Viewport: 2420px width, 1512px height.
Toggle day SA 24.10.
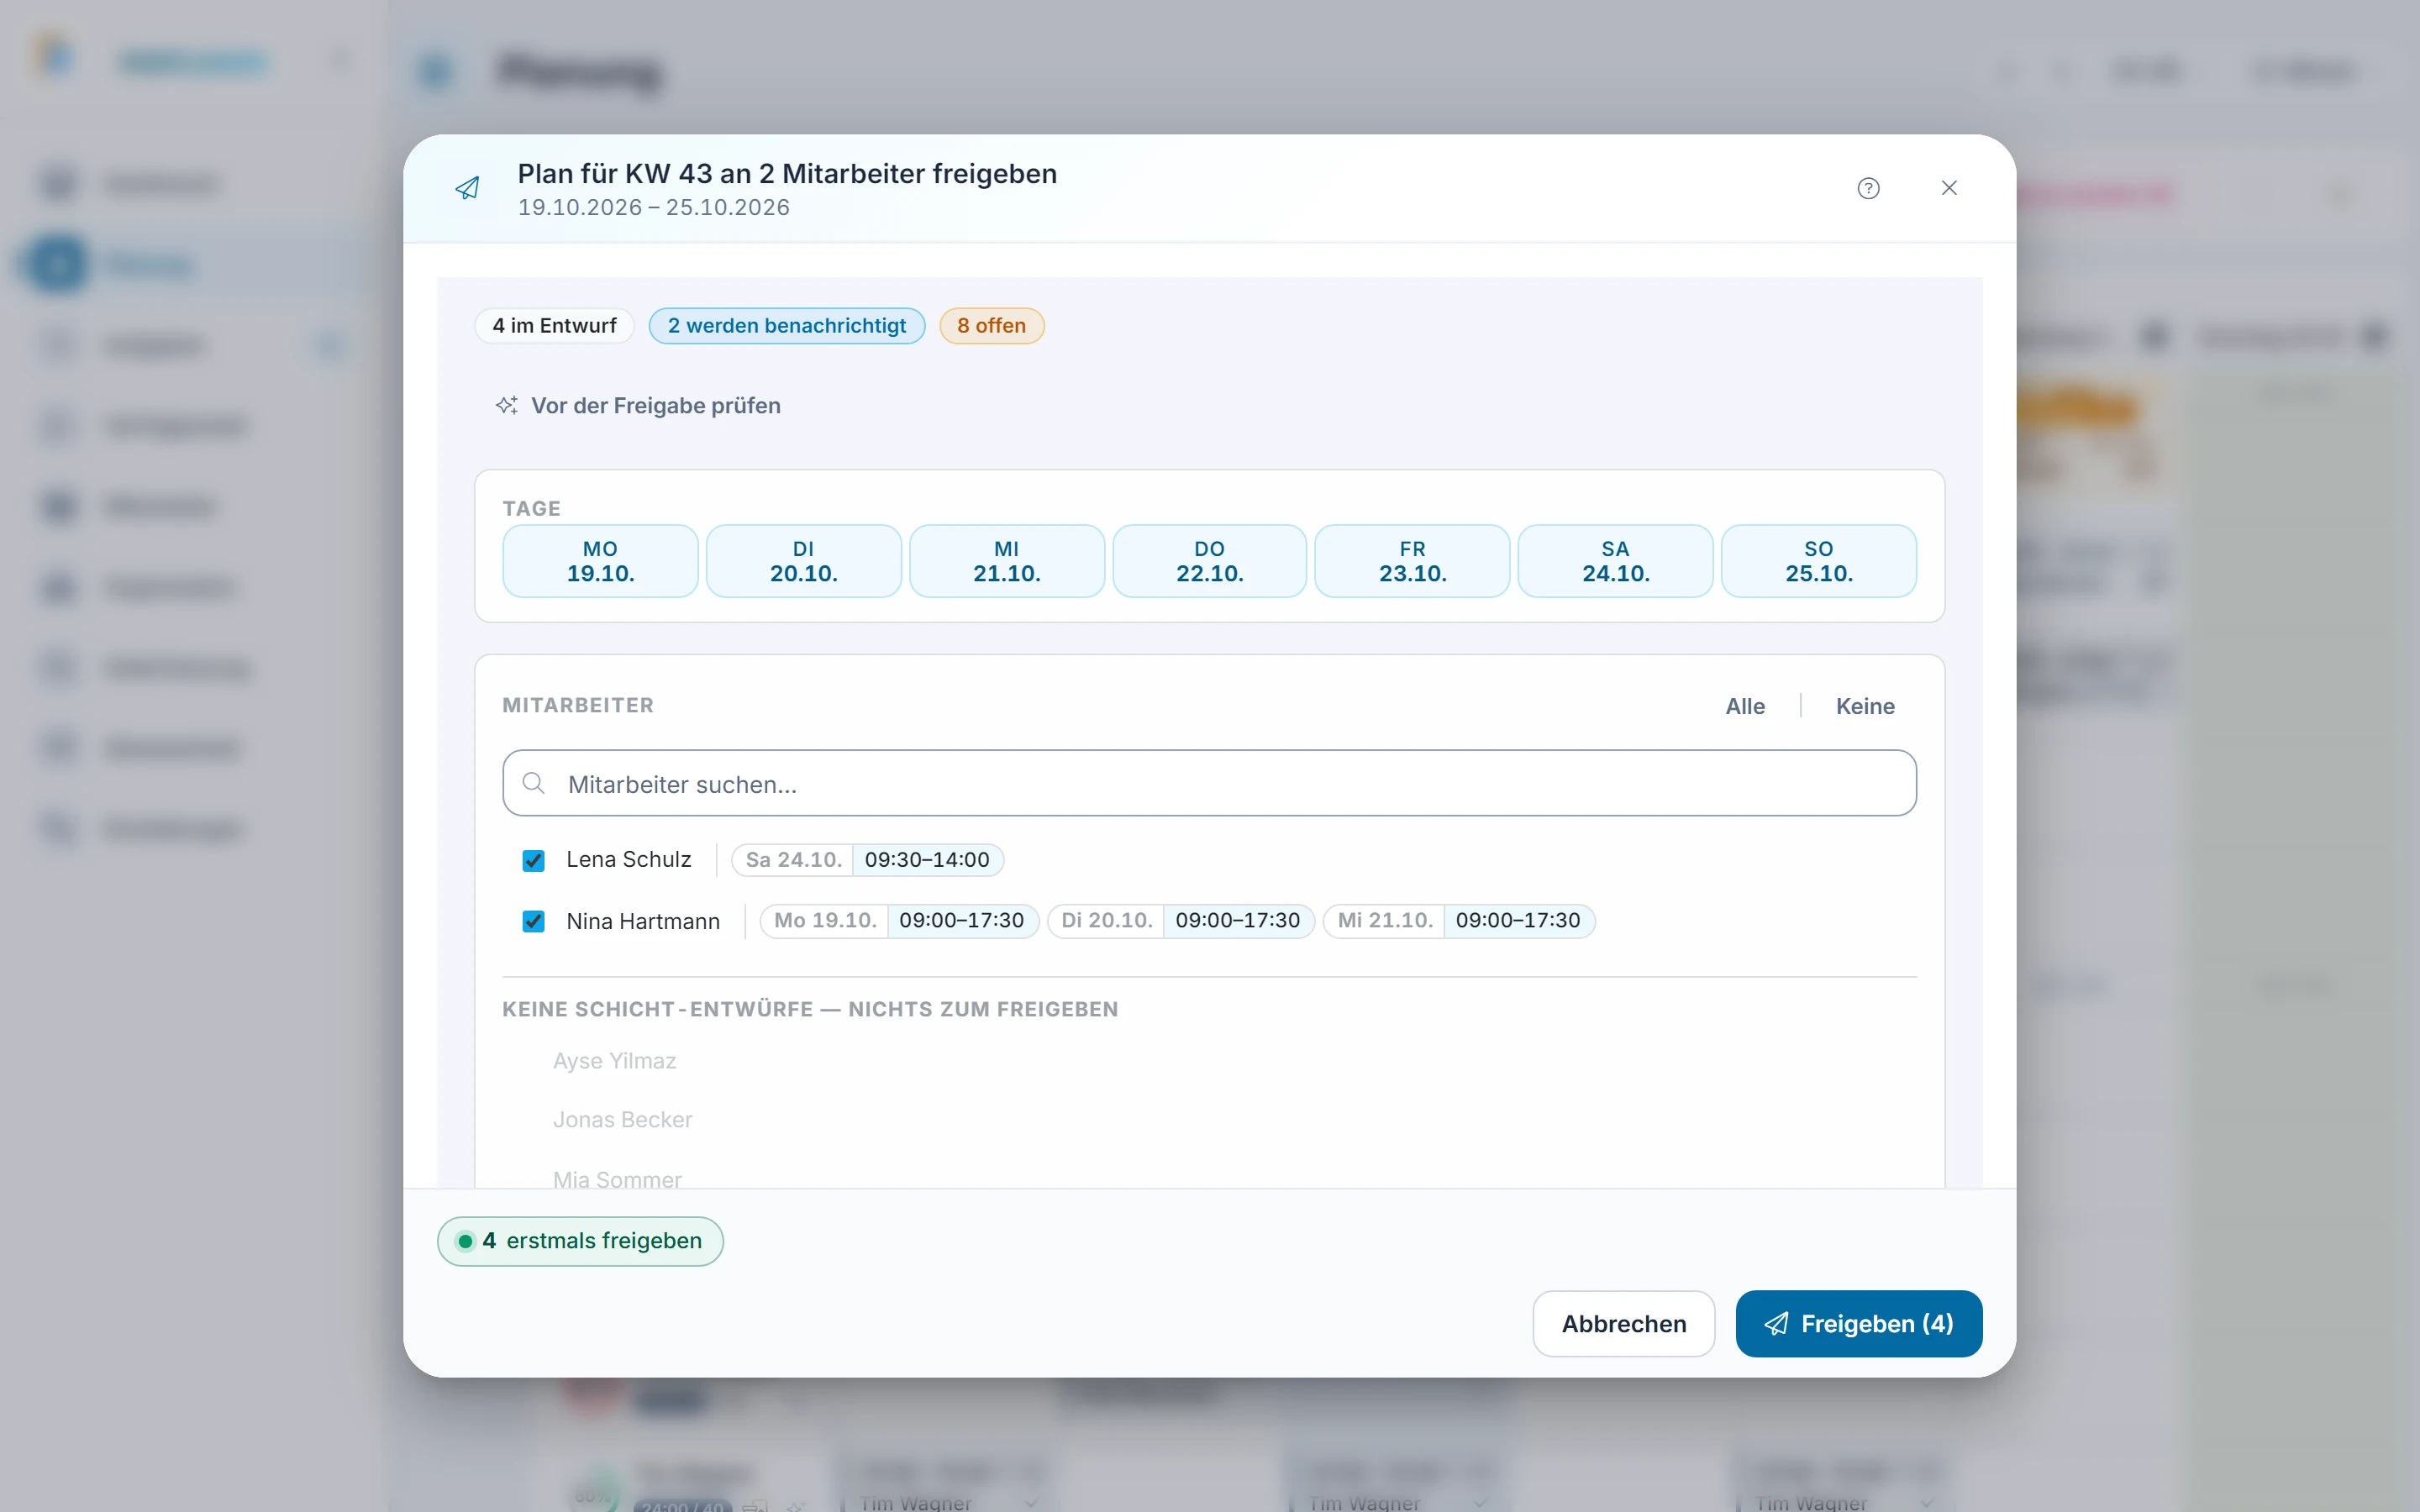click(x=1615, y=561)
